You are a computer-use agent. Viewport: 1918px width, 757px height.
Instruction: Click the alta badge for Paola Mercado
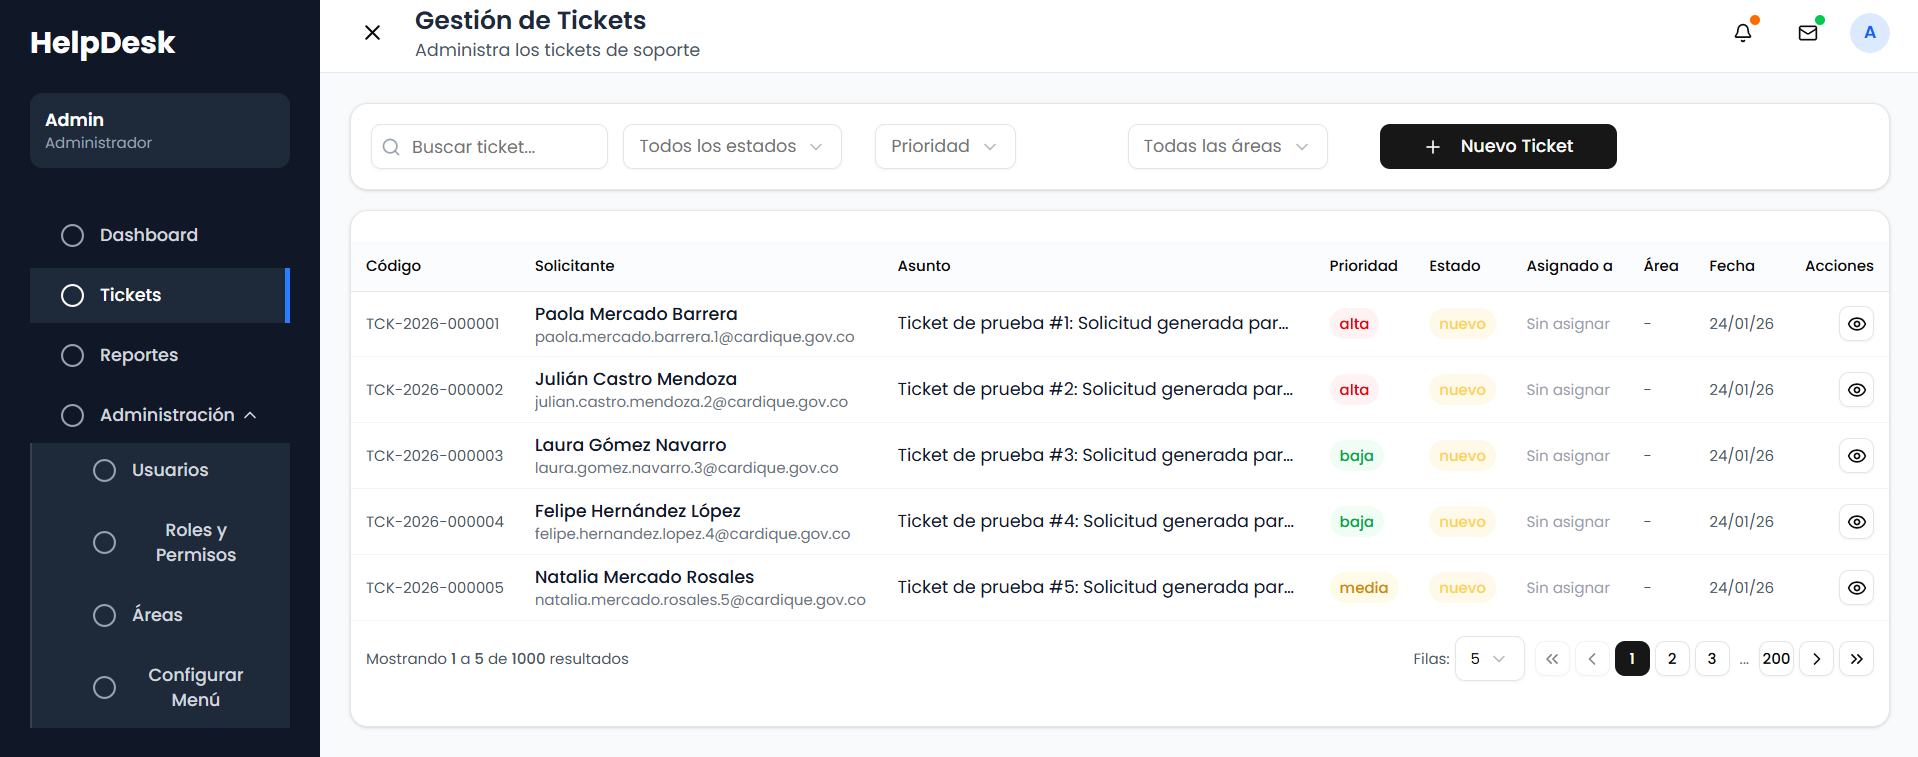click(x=1354, y=324)
